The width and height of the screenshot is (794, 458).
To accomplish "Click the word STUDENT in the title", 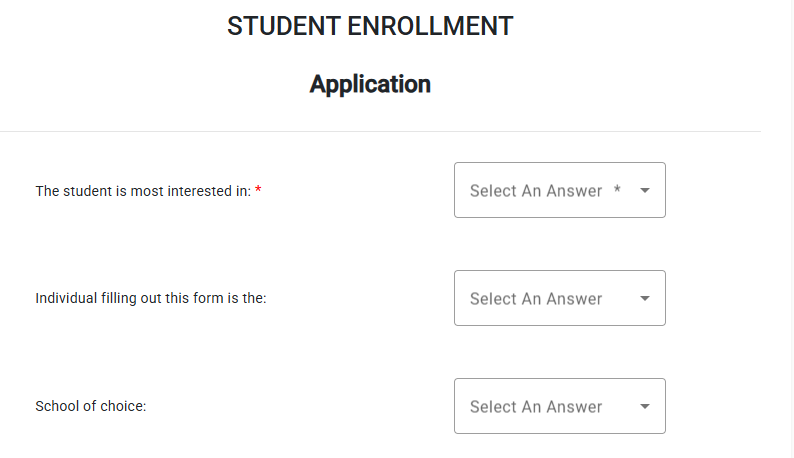I will [x=284, y=26].
